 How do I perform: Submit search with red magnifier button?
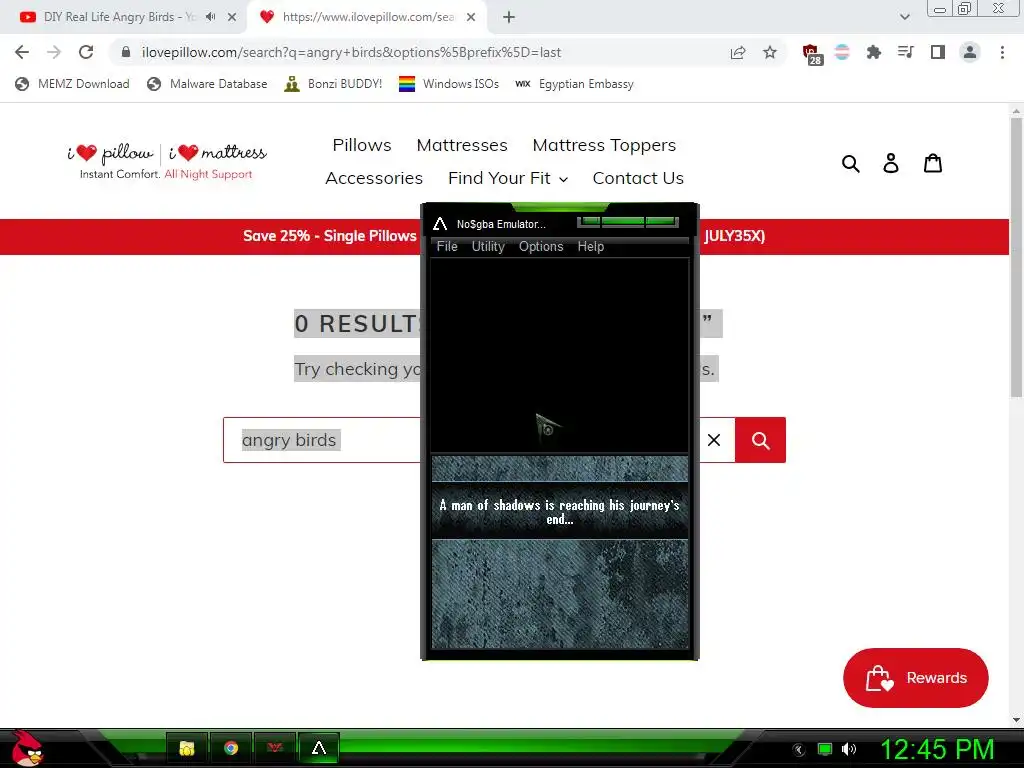(760, 440)
